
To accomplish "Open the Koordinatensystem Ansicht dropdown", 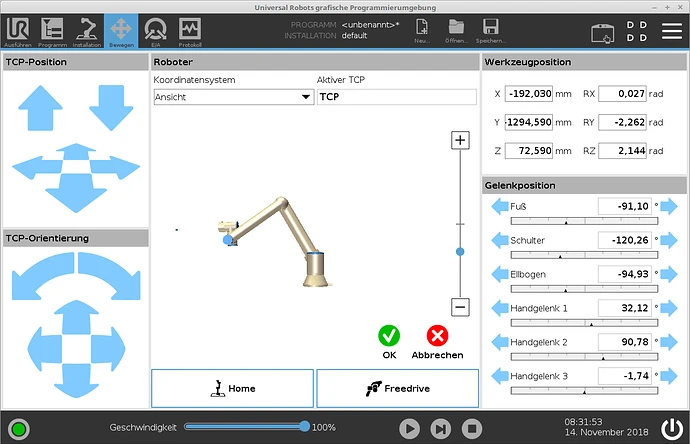I will tap(234, 97).
